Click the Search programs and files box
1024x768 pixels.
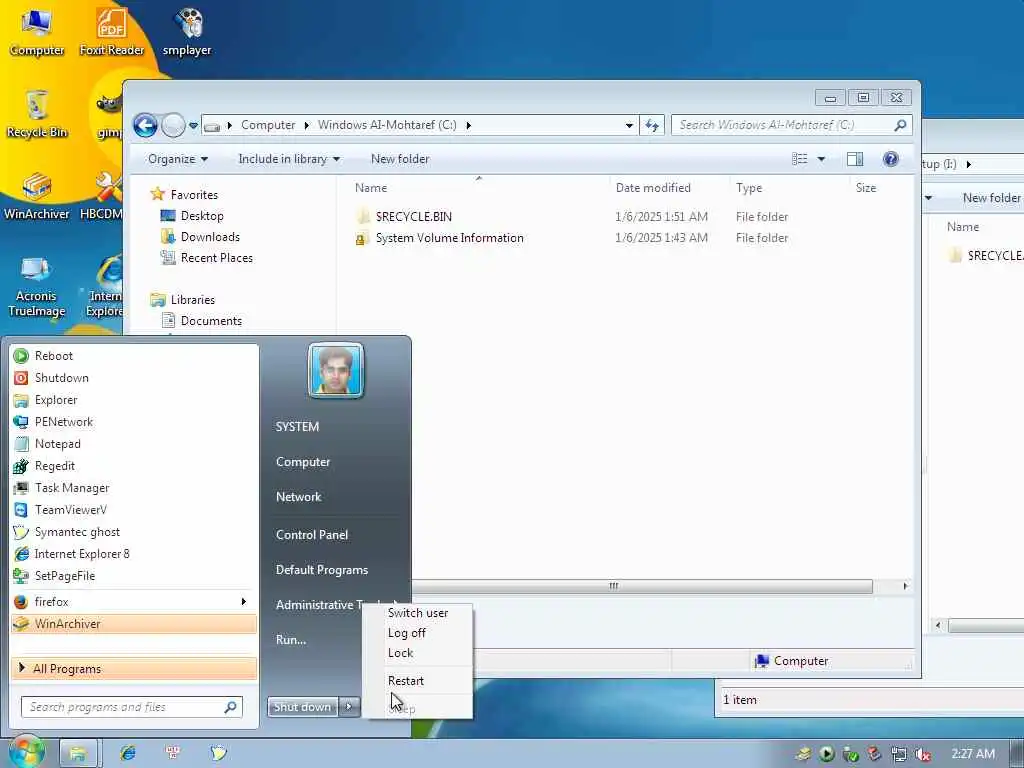coord(132,707)
